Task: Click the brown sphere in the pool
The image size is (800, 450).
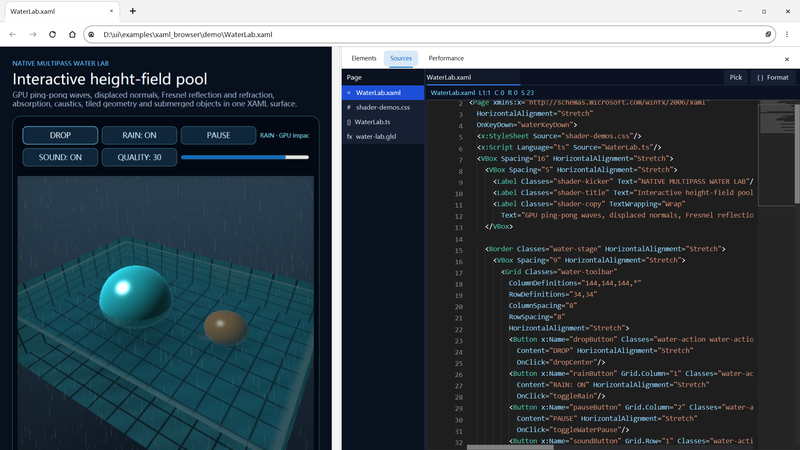Action: [x=226, y=328]
